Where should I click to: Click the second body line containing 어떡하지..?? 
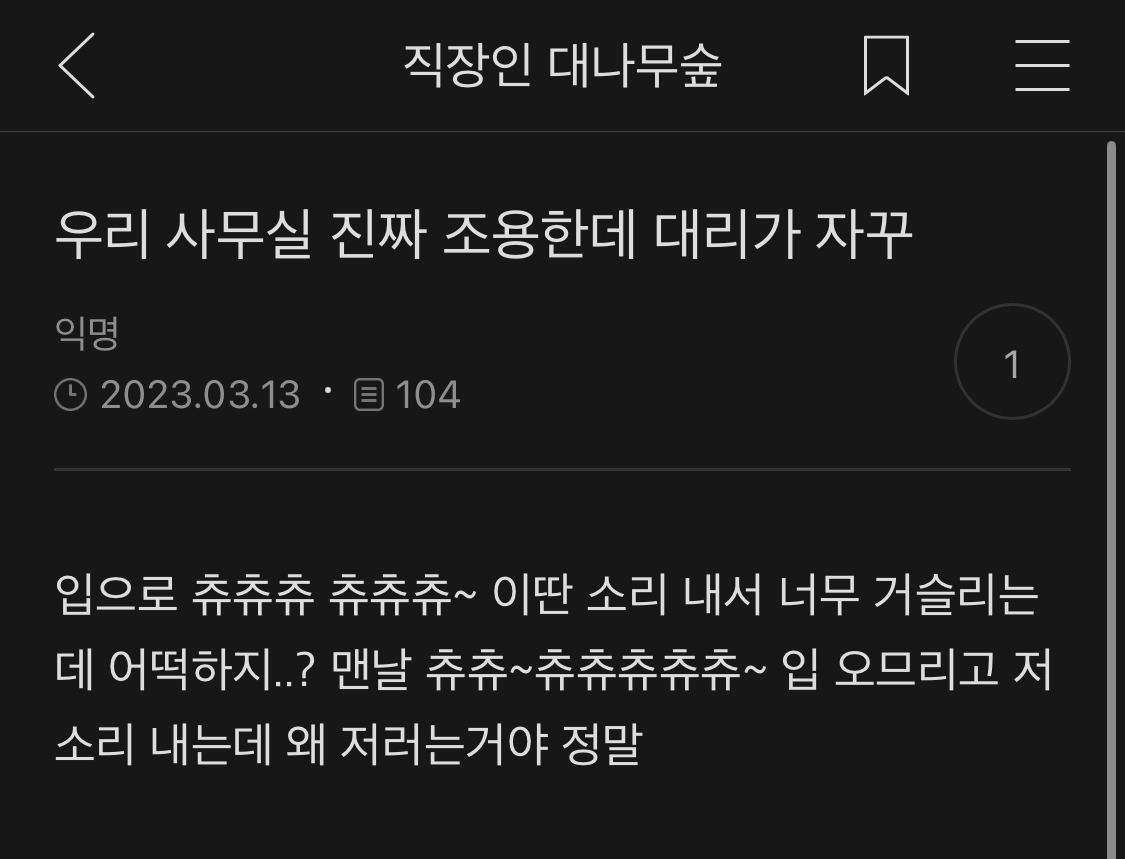[553, 670]
